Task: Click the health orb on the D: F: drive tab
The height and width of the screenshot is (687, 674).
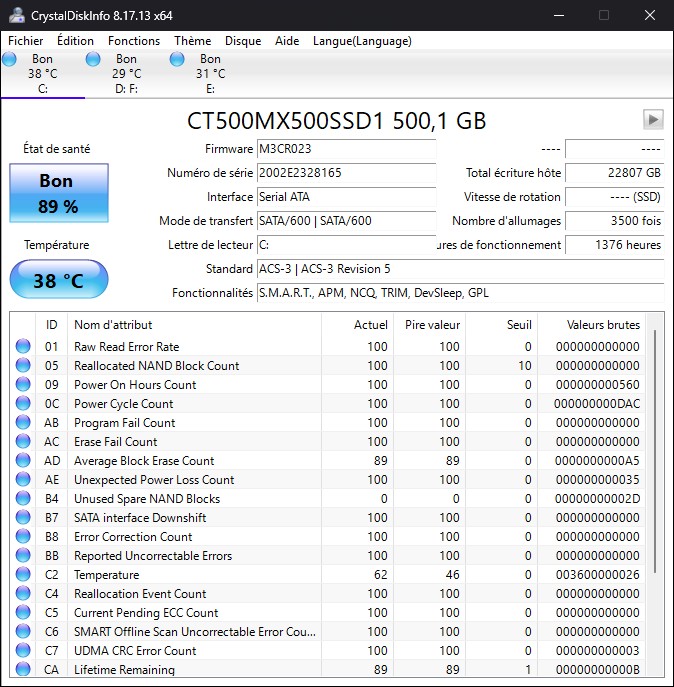Action: [x=93, y=59]
